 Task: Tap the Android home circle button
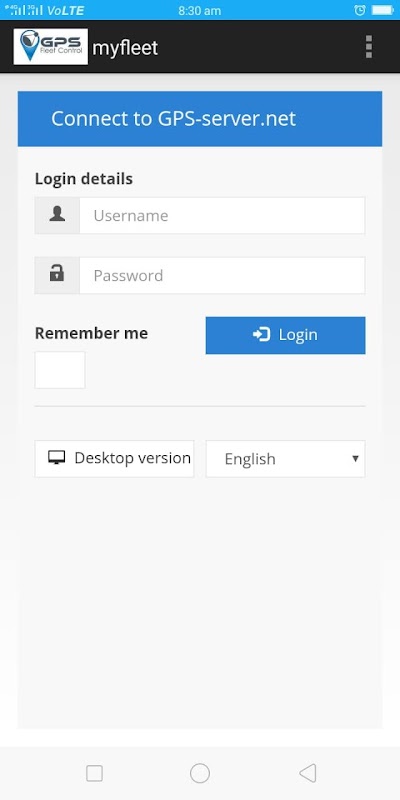point(200,773)
